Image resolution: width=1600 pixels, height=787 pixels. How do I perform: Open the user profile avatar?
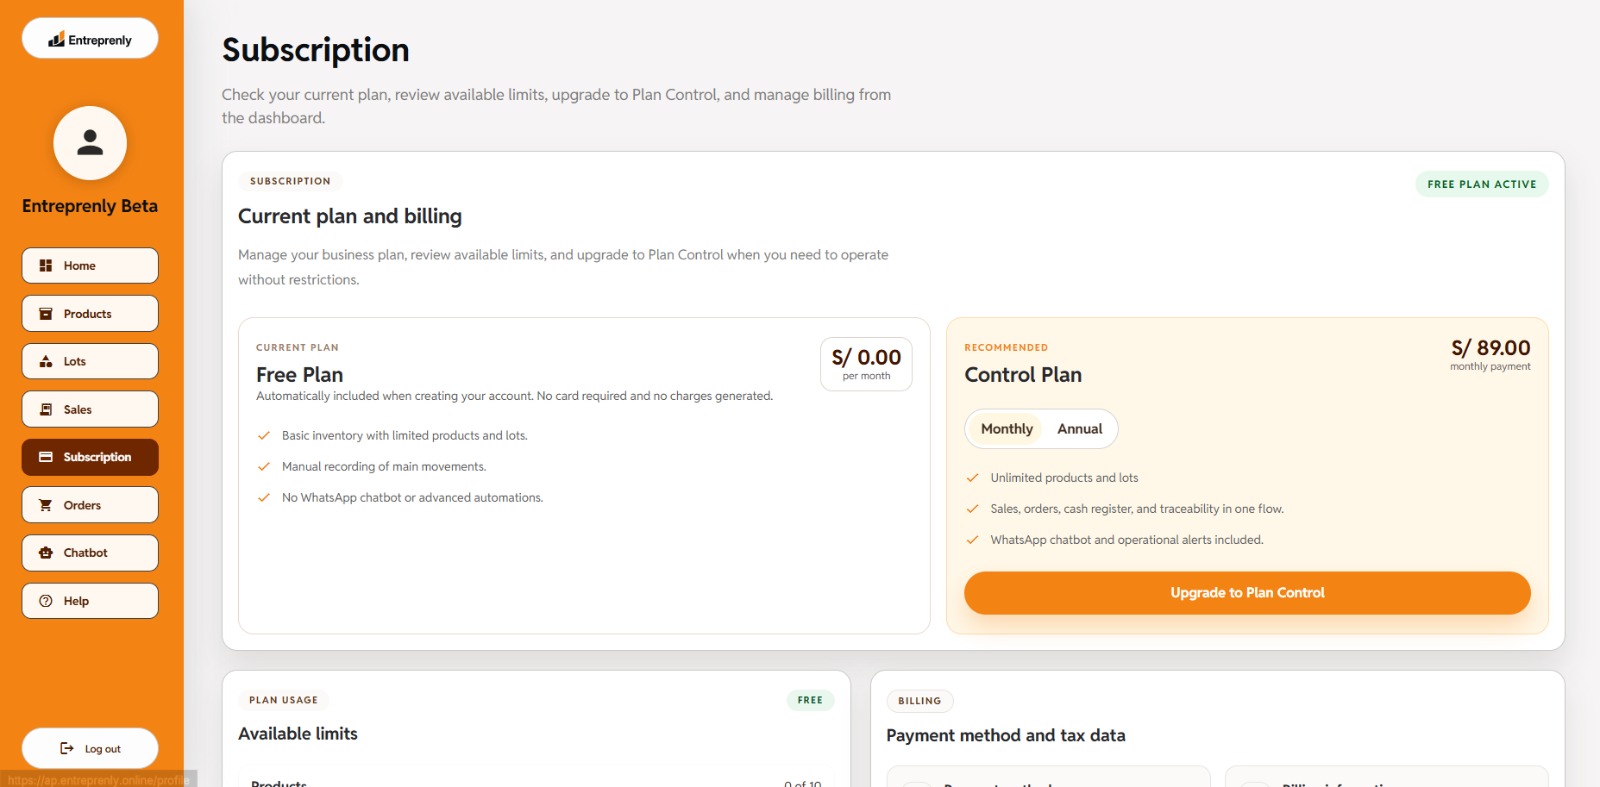[90, 143]
